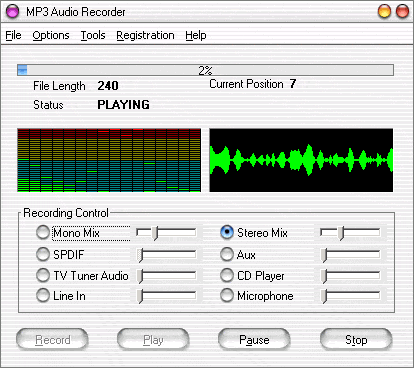Open the Tools menu

[x=93, y=35]
